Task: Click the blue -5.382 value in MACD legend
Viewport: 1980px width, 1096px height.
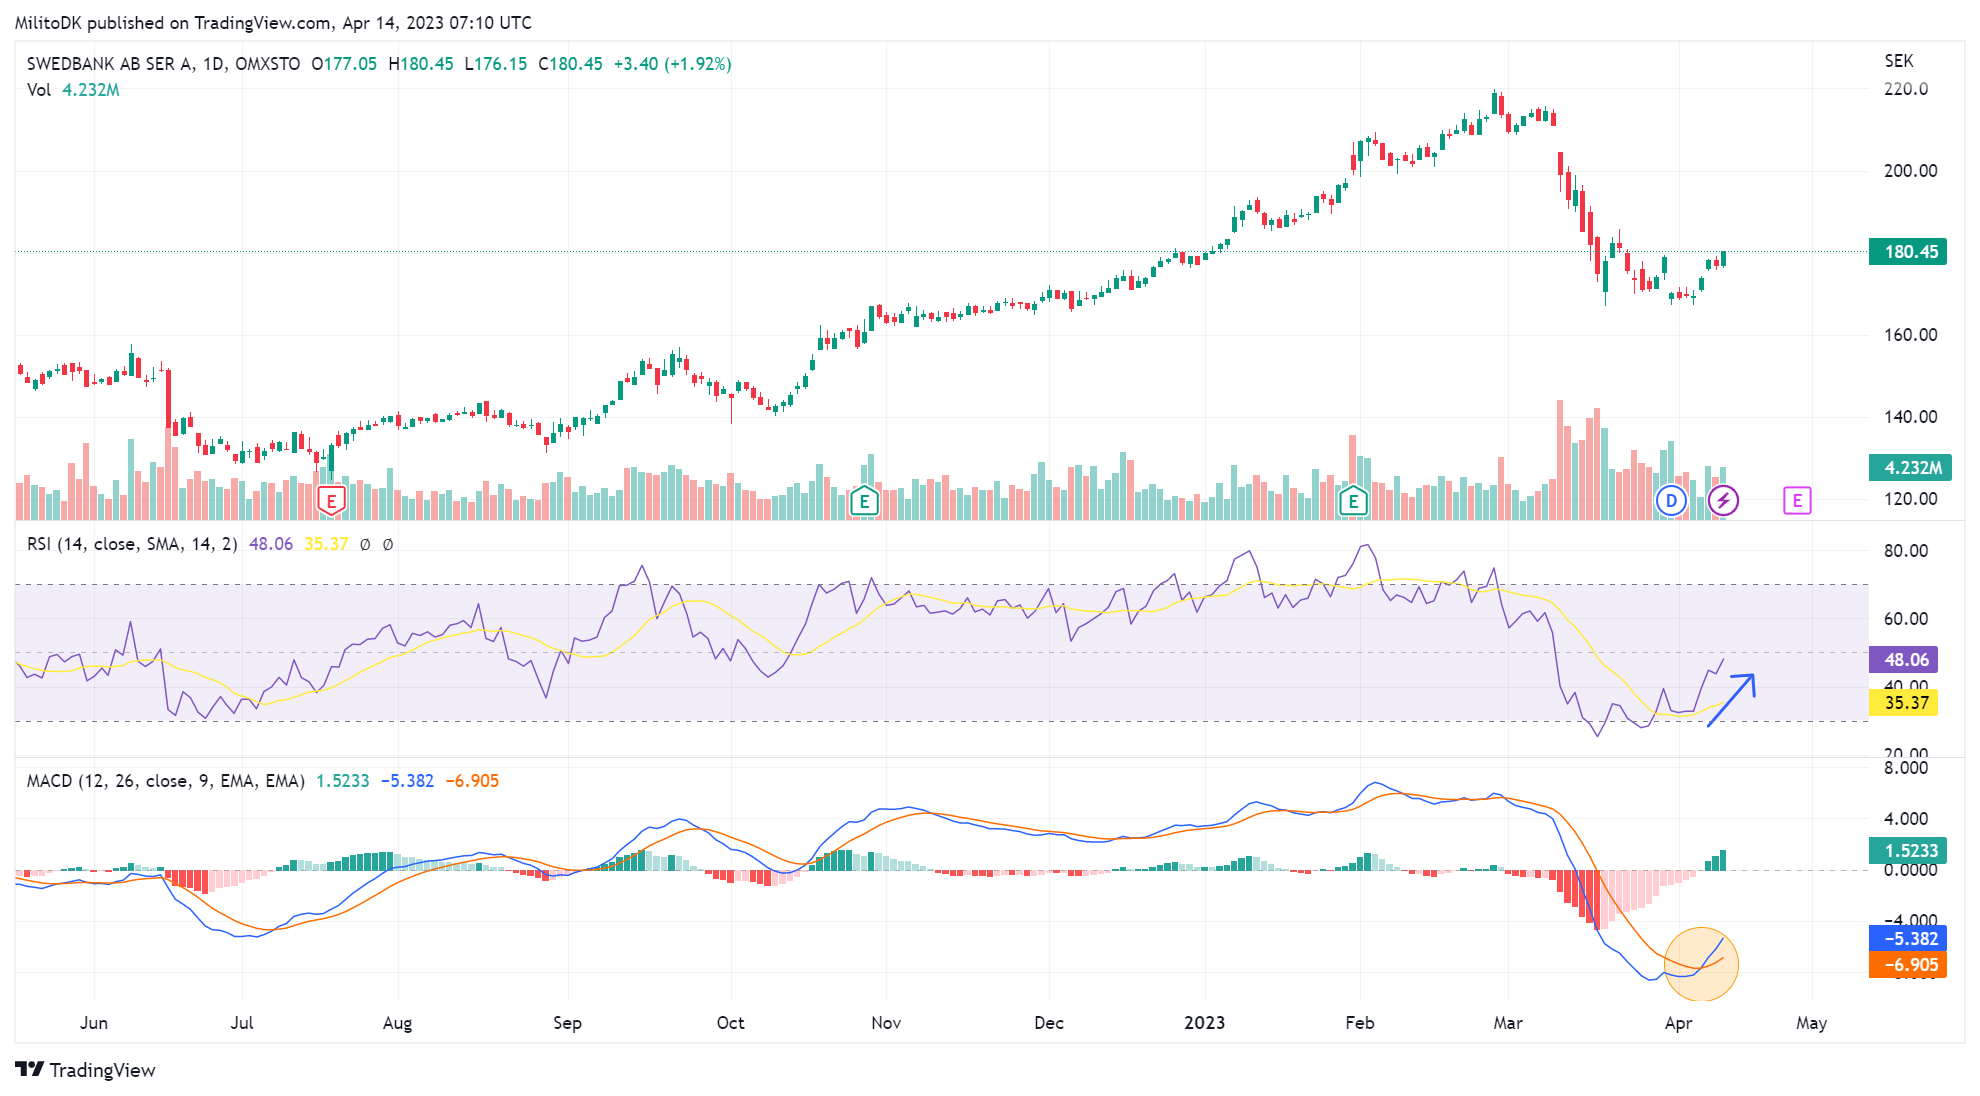Action: pyautogui.click(x=407, y=781)
